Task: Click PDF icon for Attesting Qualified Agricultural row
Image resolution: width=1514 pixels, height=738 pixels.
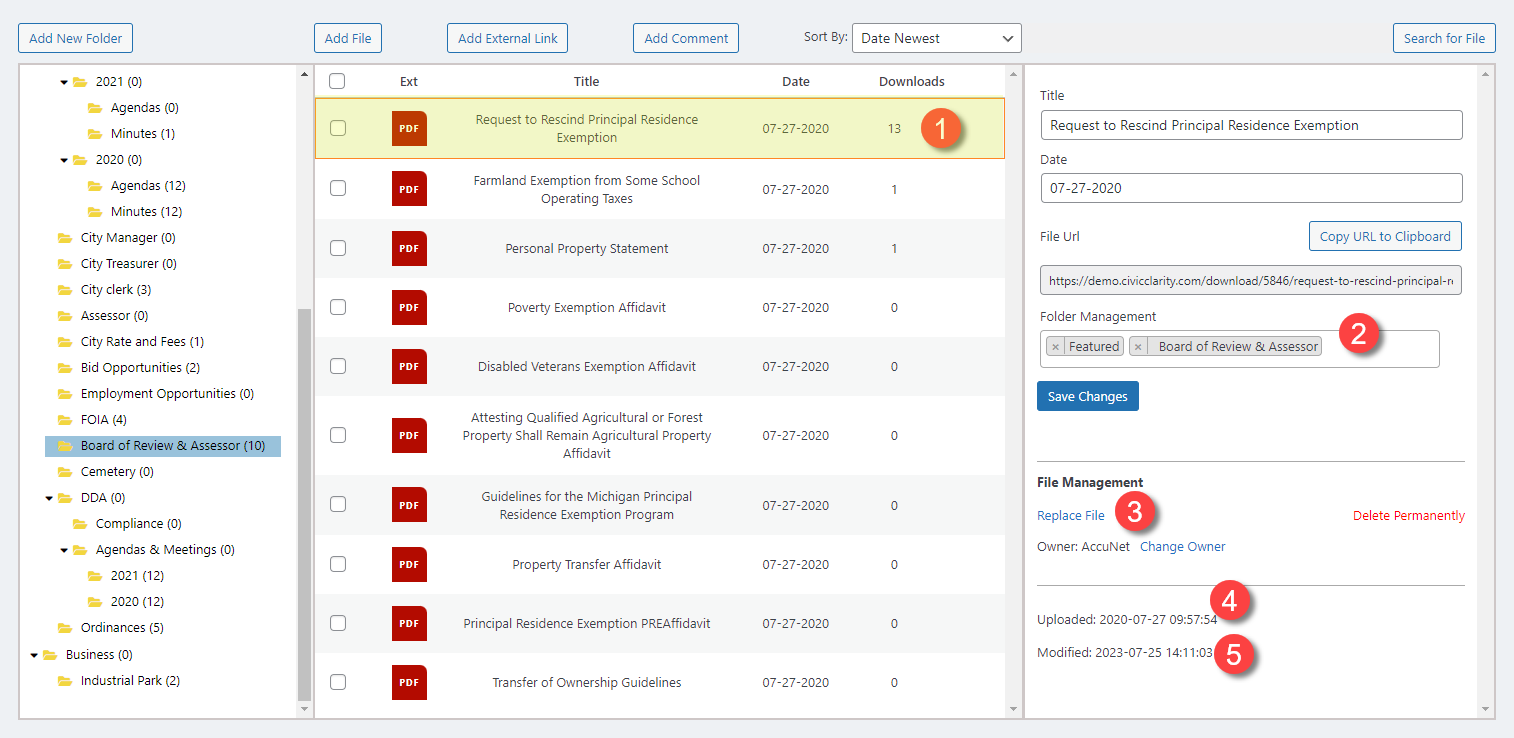Action: pyautogui.click(x=409, y=435)
